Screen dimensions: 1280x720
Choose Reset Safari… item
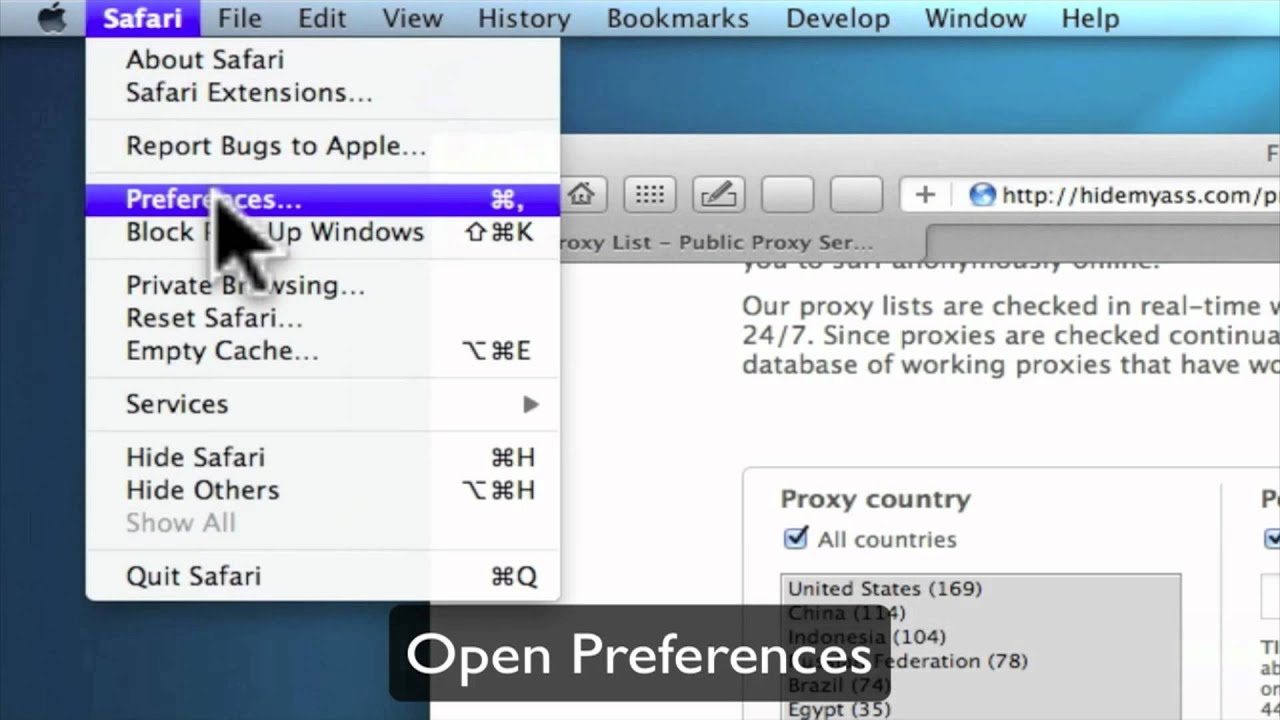323,318
